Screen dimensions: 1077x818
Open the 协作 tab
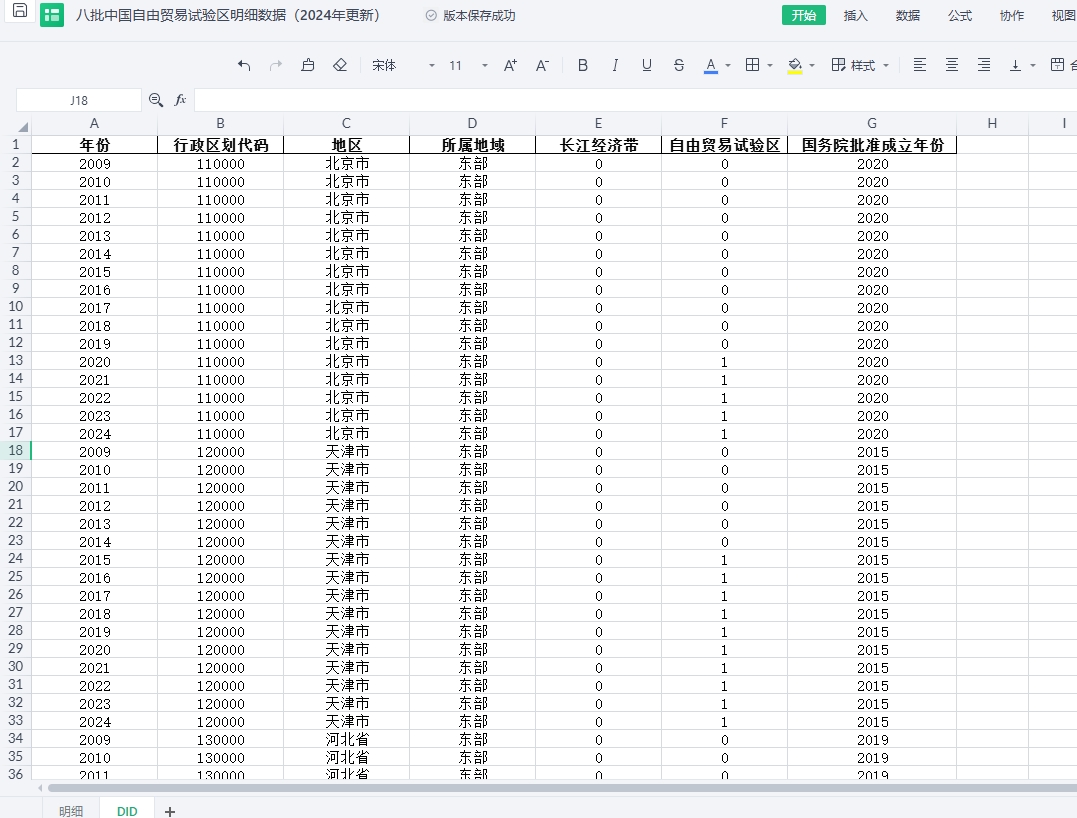coord(1012,15)
